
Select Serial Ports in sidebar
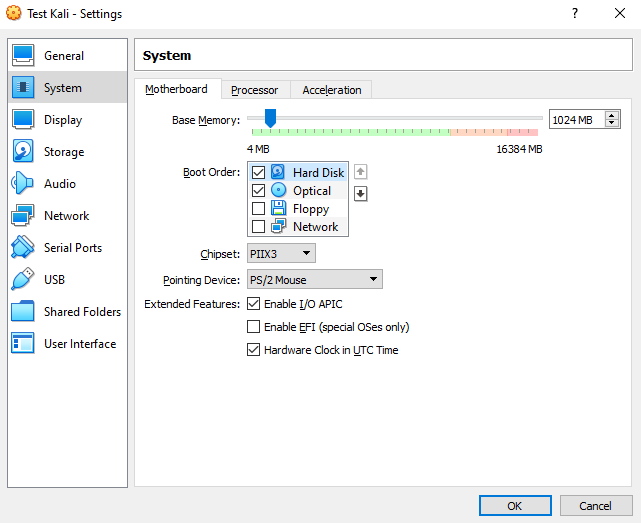(72, 248)
